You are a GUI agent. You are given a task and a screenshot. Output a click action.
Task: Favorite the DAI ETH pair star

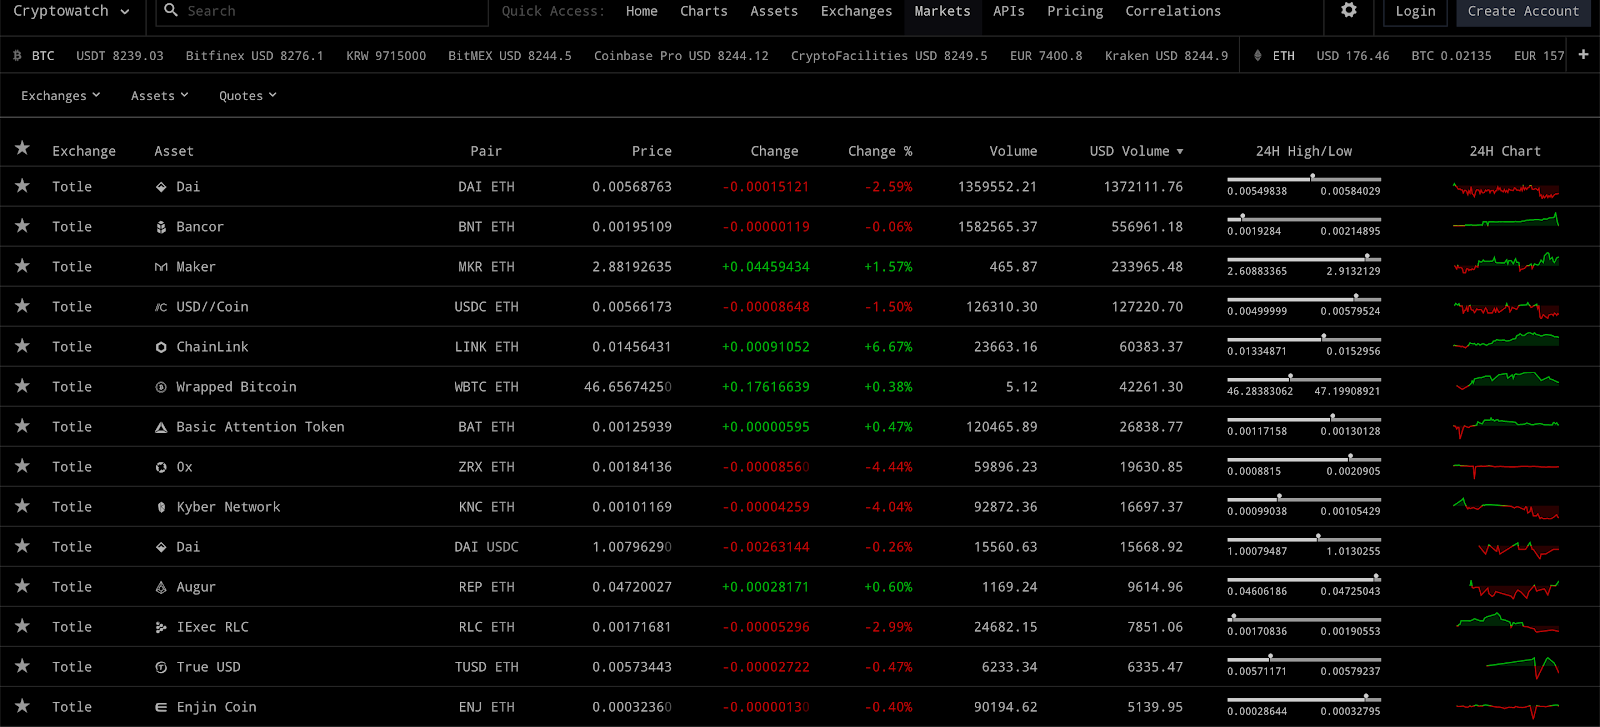click(22, 186)
